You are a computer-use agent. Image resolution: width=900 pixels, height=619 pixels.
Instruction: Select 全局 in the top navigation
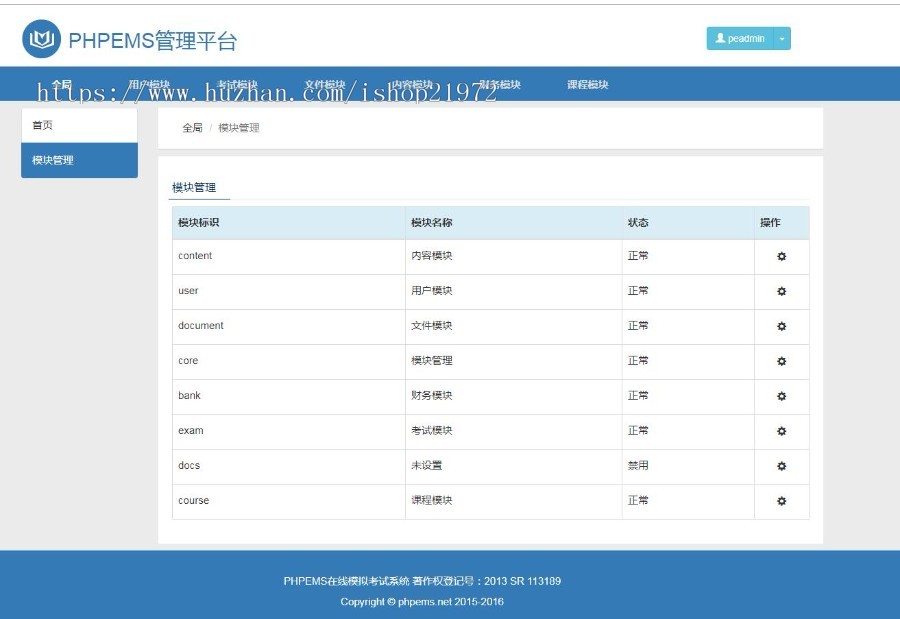pos(60,85)
